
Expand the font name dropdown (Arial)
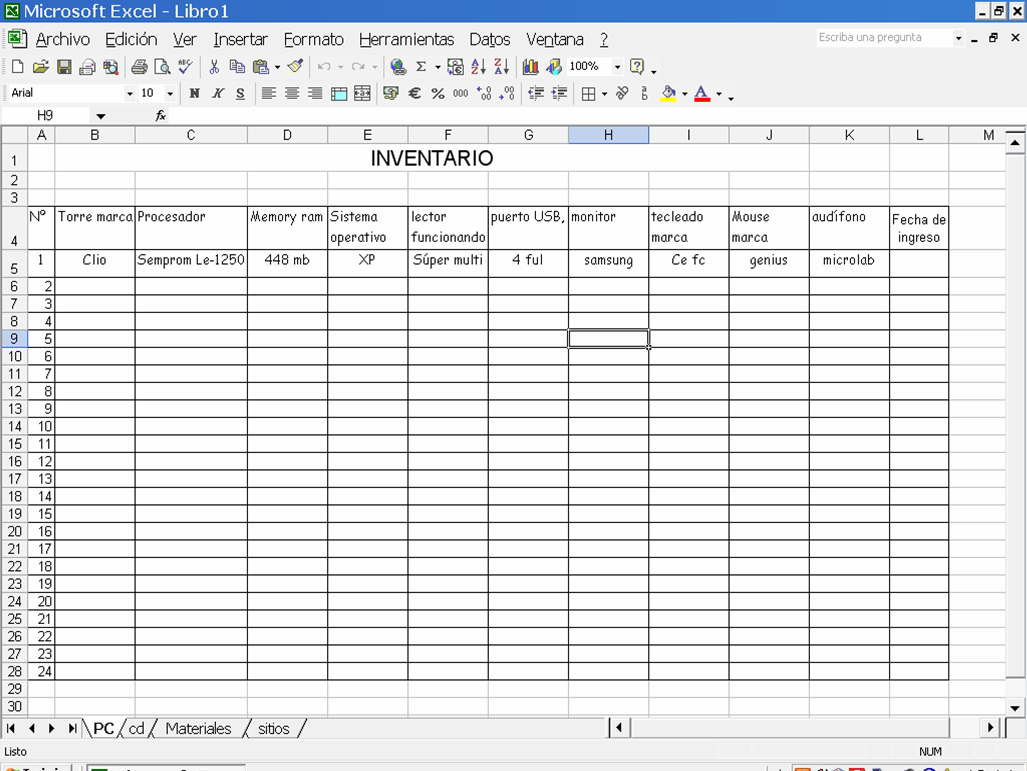click(129, 94)
